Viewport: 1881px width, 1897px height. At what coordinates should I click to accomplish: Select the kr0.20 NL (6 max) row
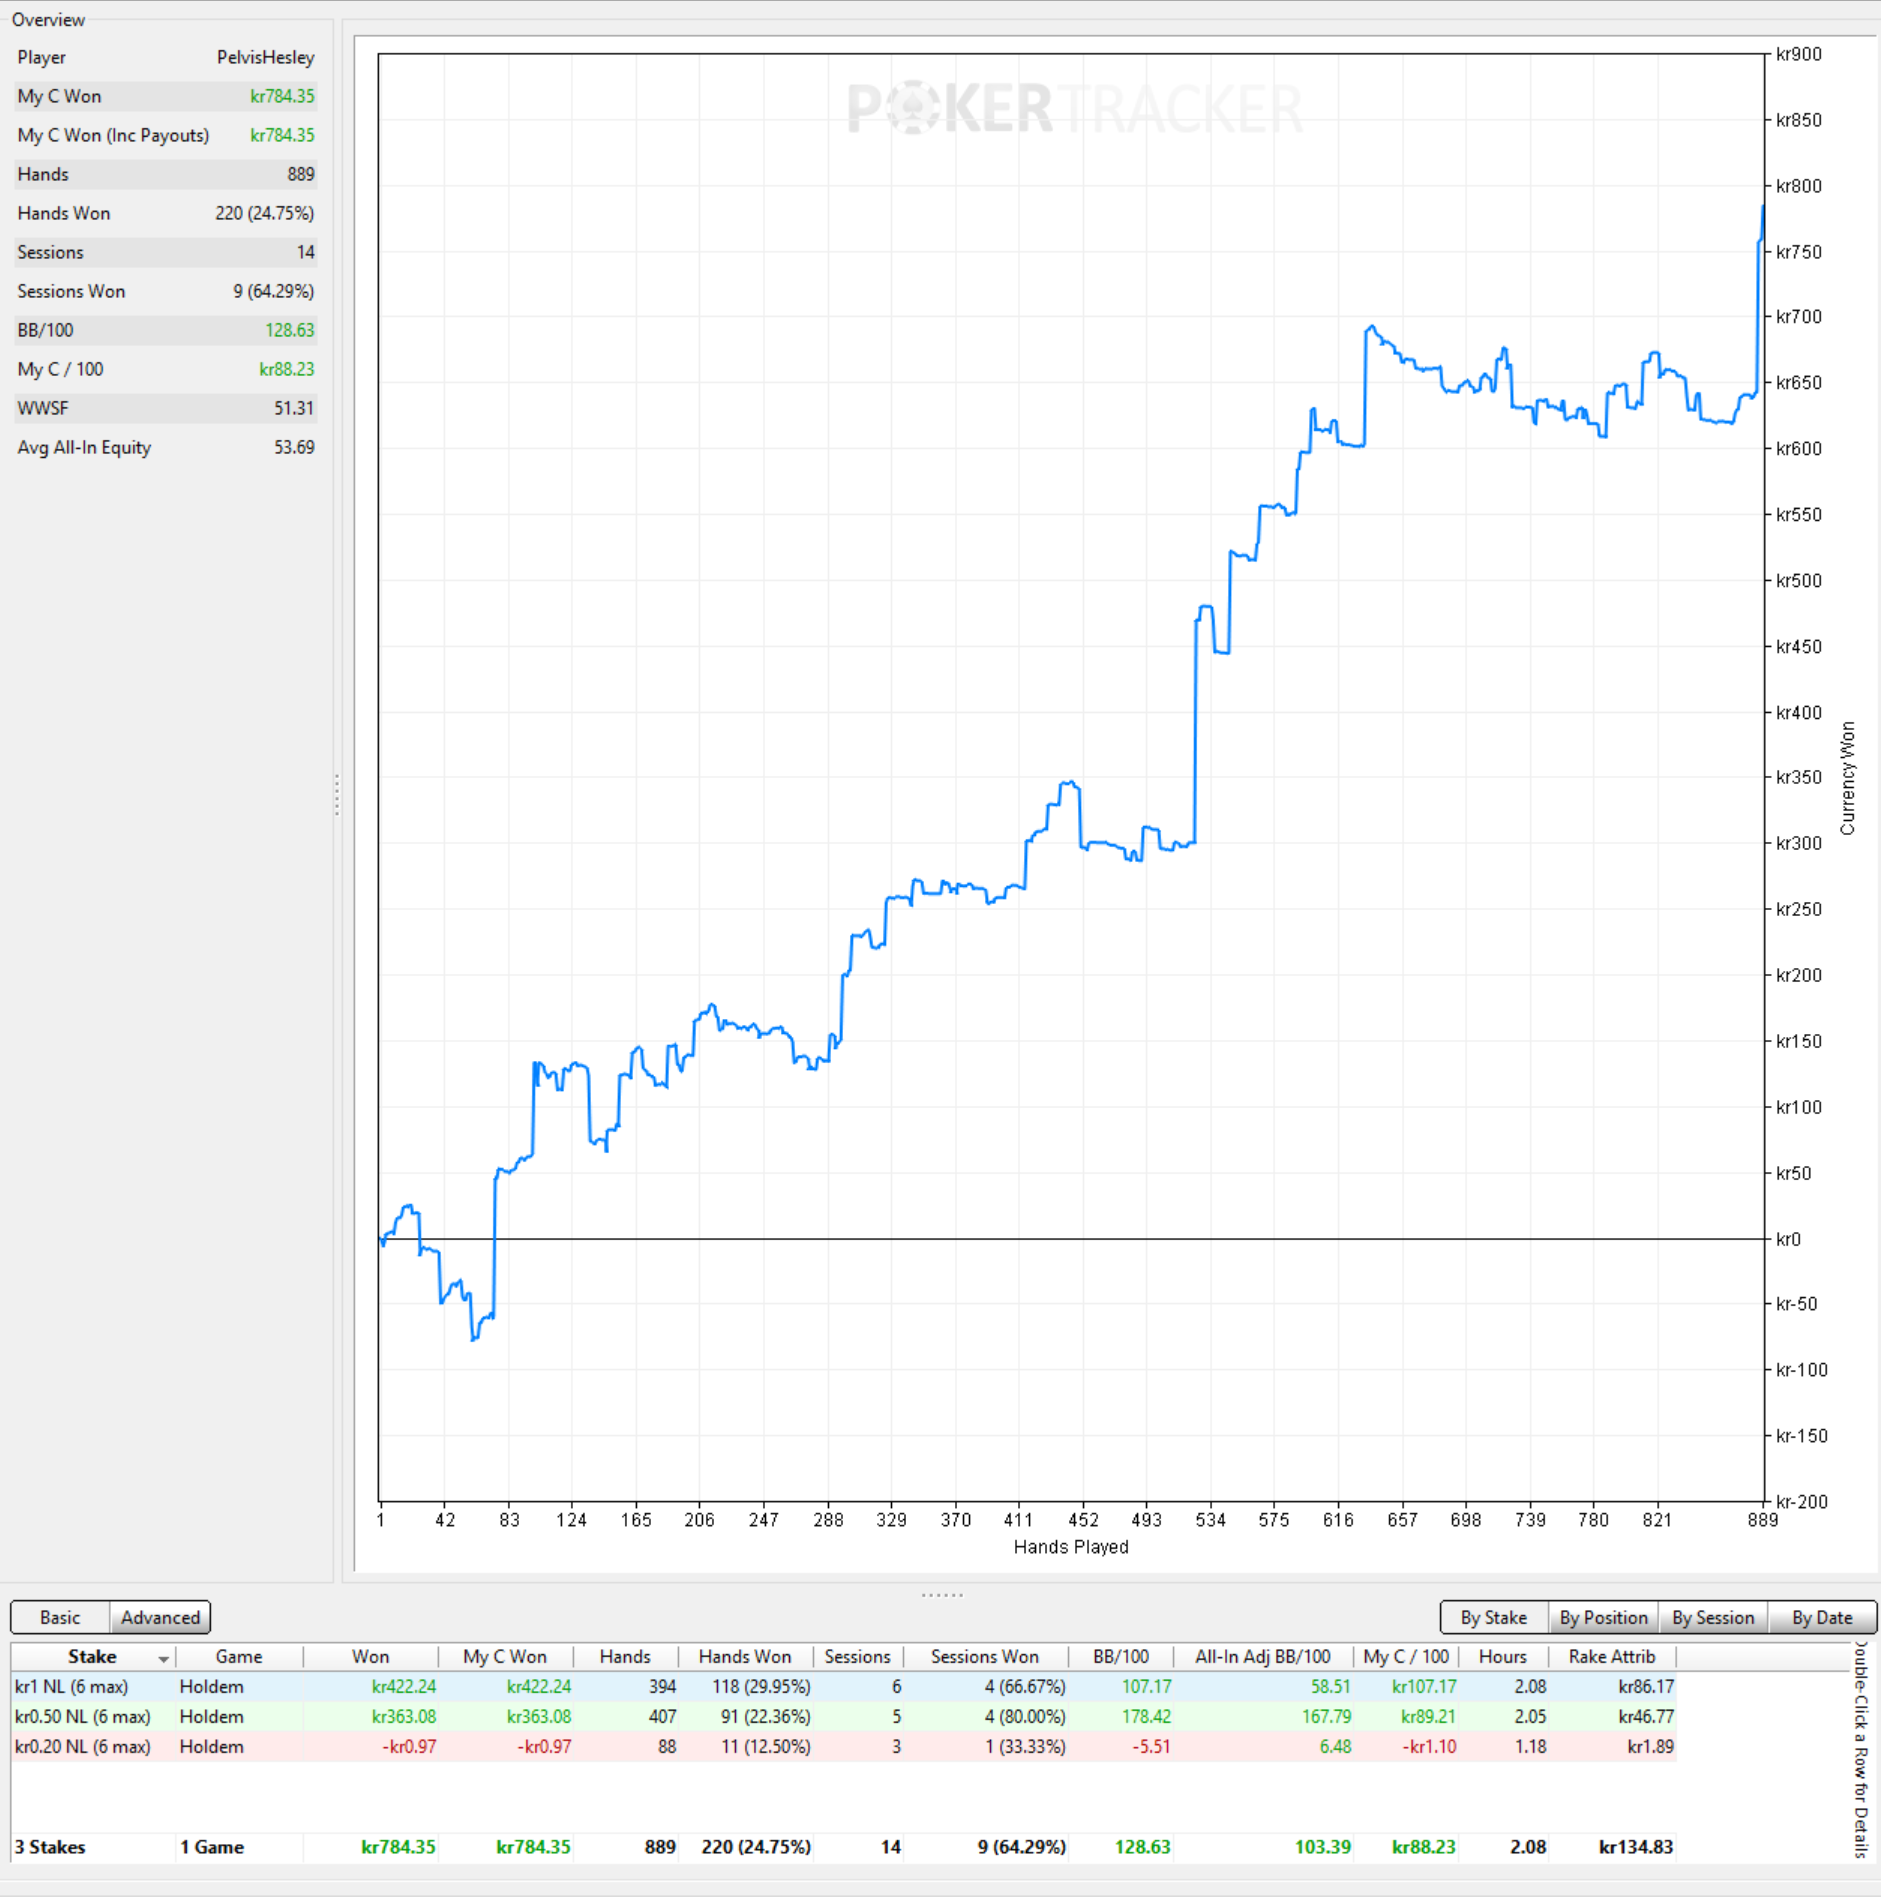843,1747
